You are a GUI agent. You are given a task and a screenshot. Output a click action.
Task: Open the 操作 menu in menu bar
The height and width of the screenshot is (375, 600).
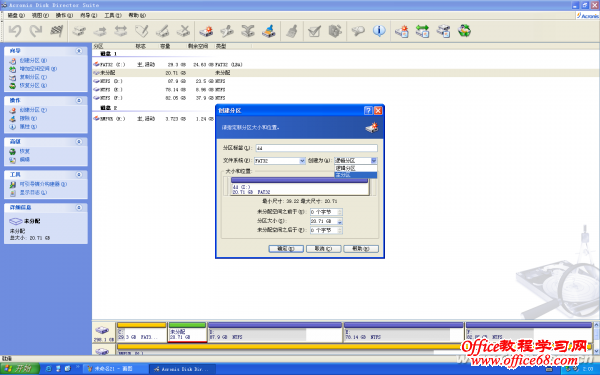point(64,16)
